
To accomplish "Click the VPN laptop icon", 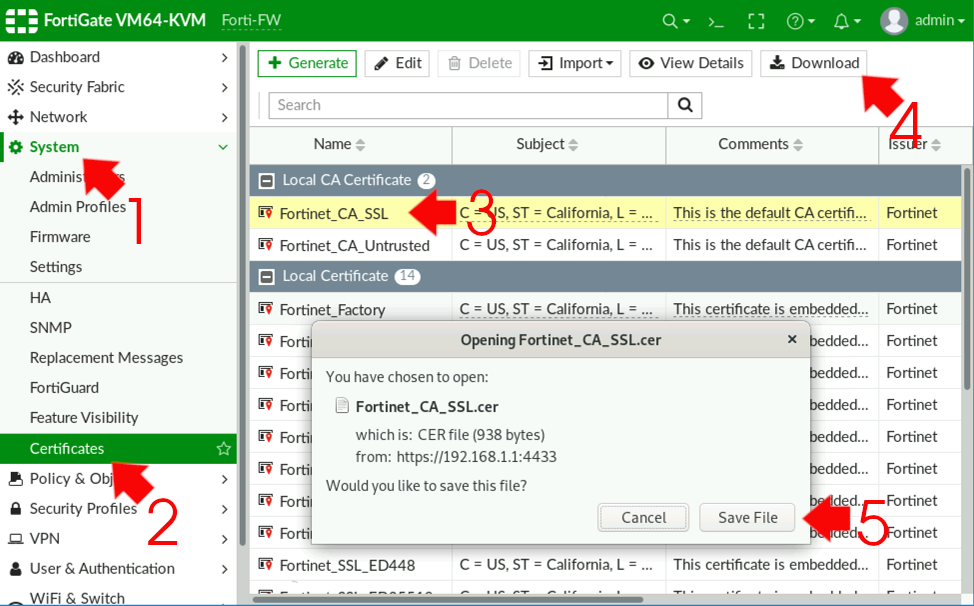I will click(16, 538).
